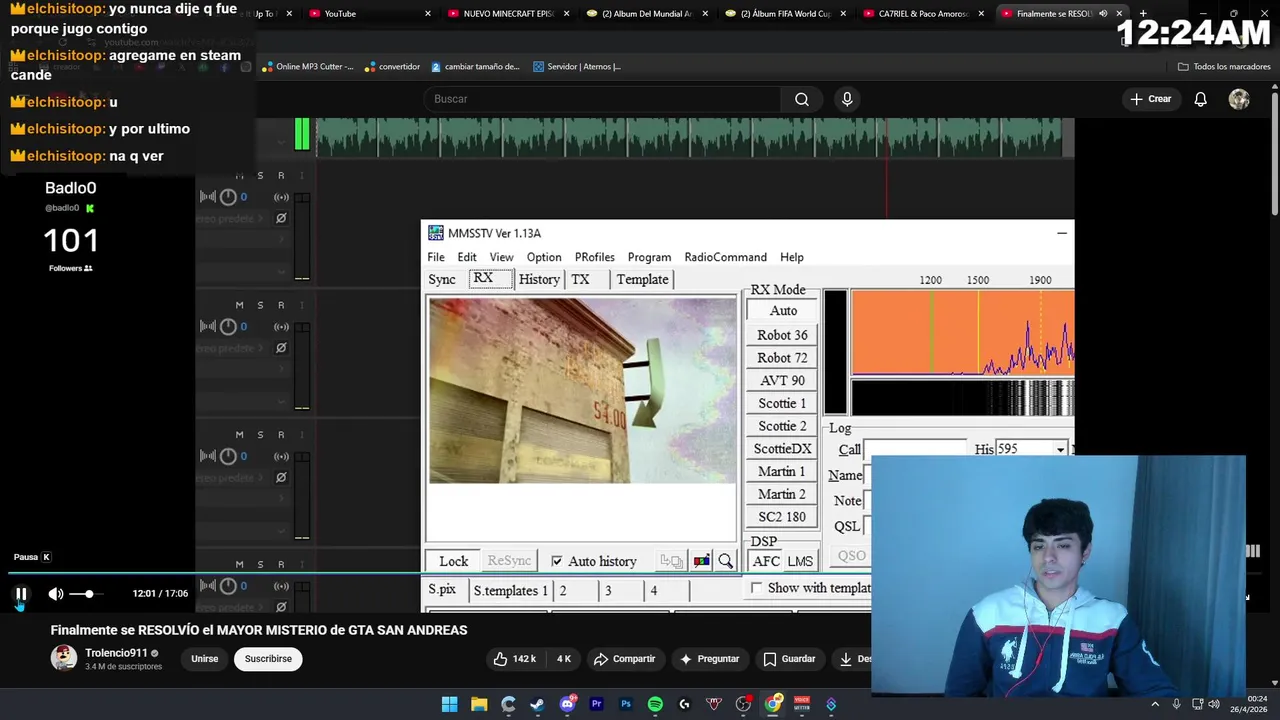
Task: Switch to the TX tab
Action: [x=580, y=280]
